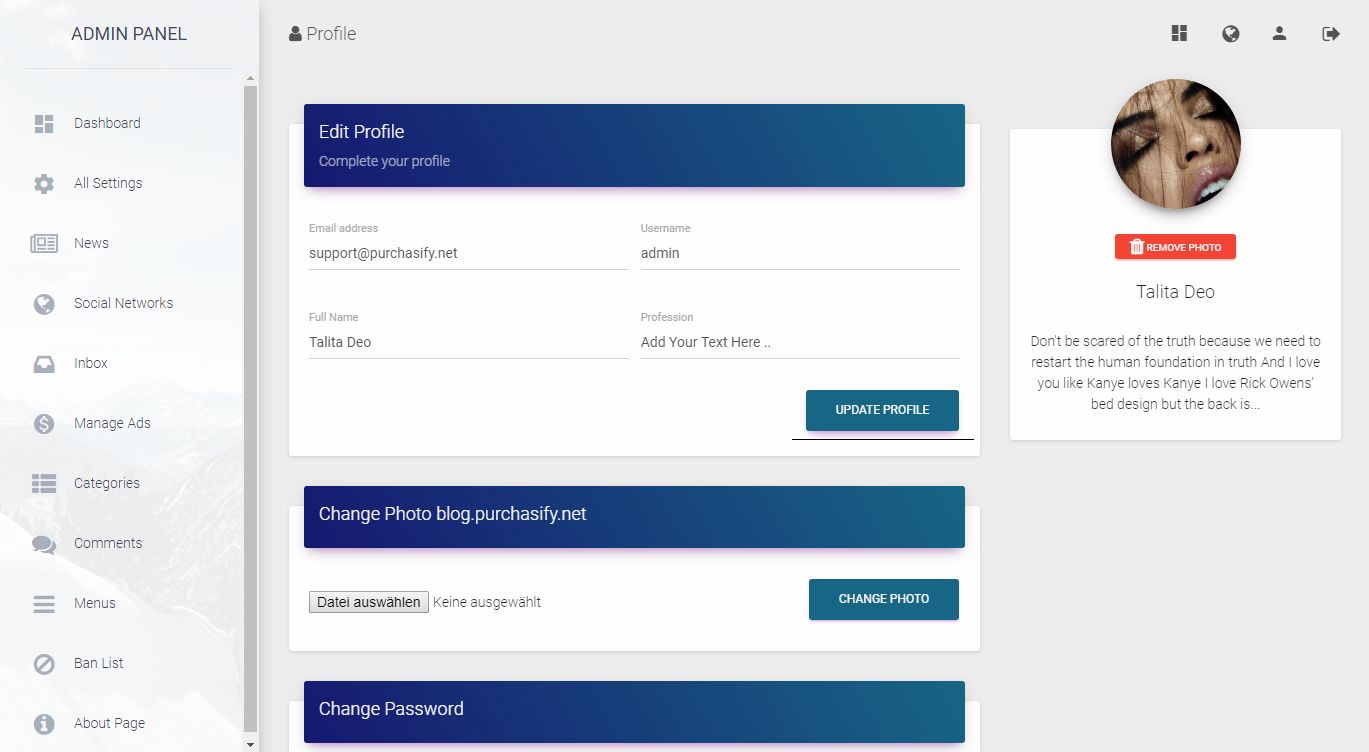The image size is (1369, 752).
Task: Click the sidebar scrollbar down arrow
Action: [250, 744]
